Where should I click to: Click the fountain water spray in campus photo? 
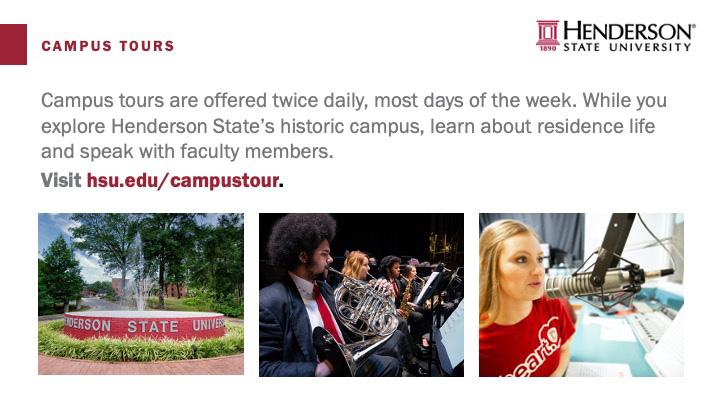coord(139,270)
